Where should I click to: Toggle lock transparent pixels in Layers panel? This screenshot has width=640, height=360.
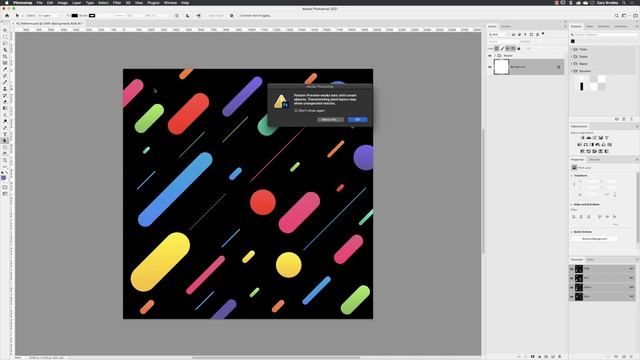pyautogui.click(x=497, y=49)
